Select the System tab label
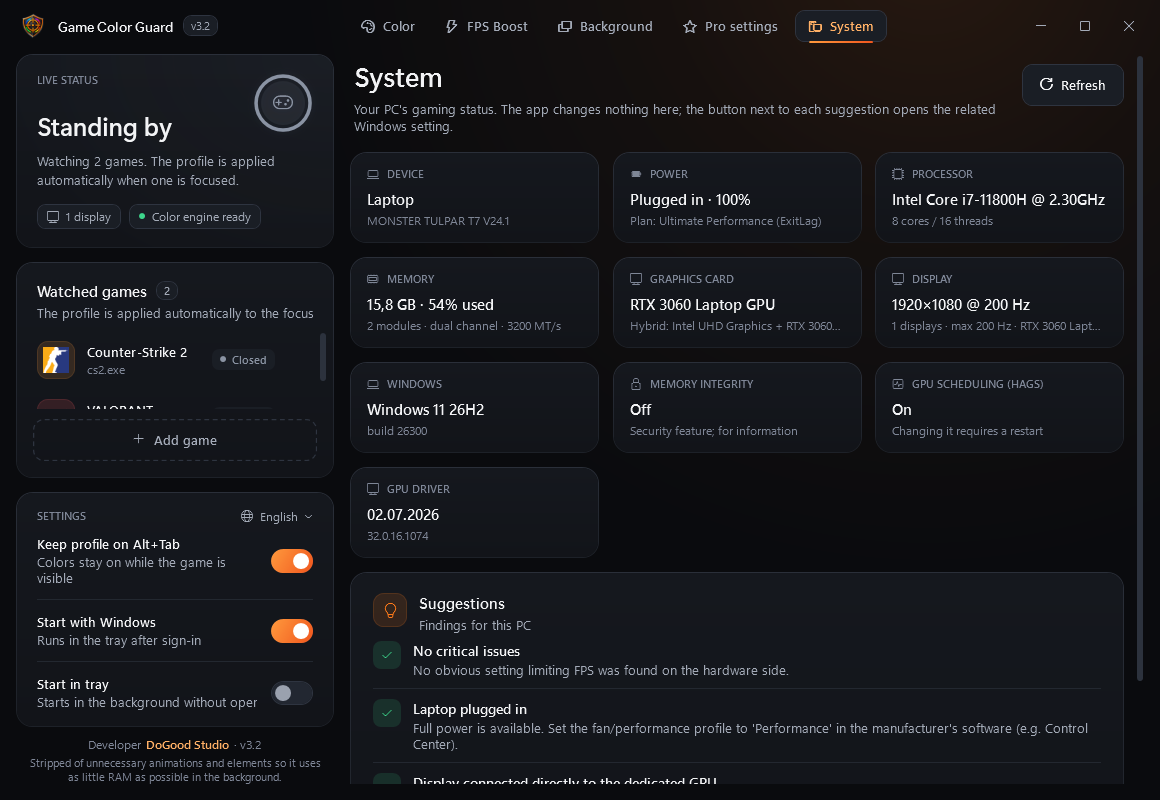 point(852,27)
